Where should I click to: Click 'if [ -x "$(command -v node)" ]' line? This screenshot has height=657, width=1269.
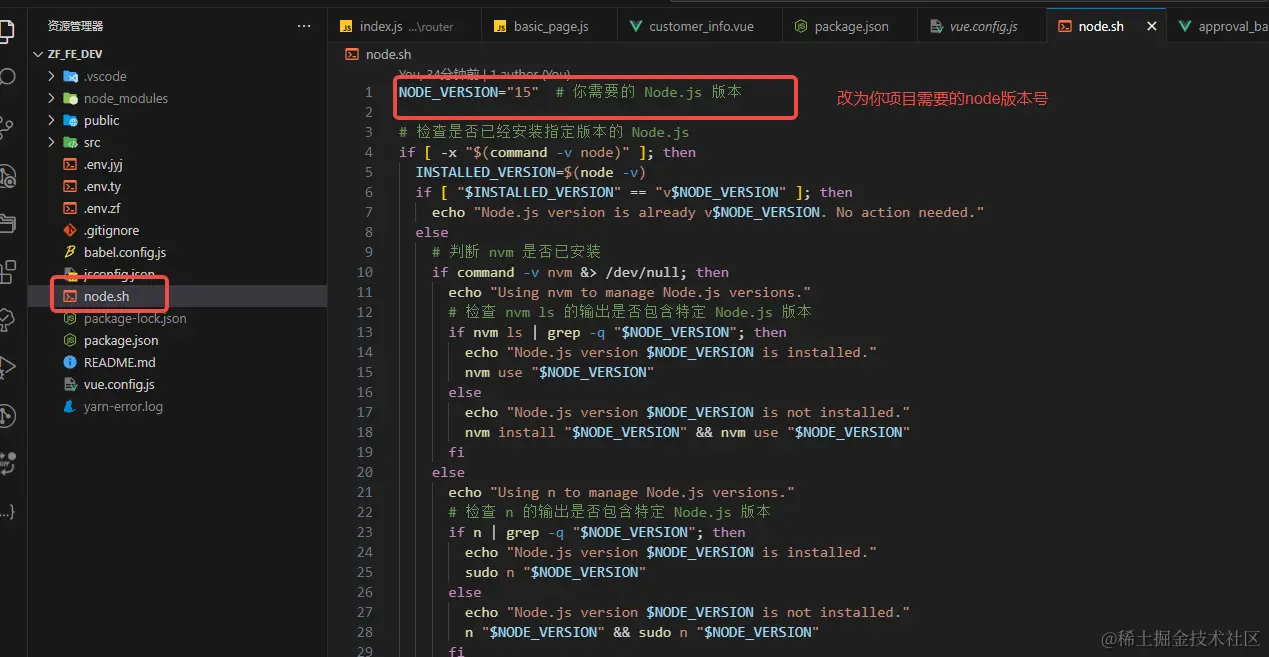pos(547,152)
